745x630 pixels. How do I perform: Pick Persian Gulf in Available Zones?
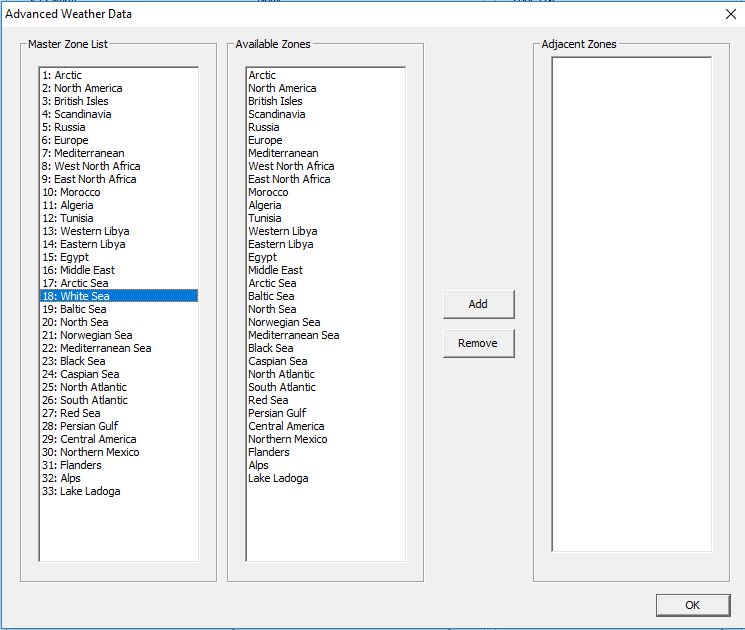326,413
